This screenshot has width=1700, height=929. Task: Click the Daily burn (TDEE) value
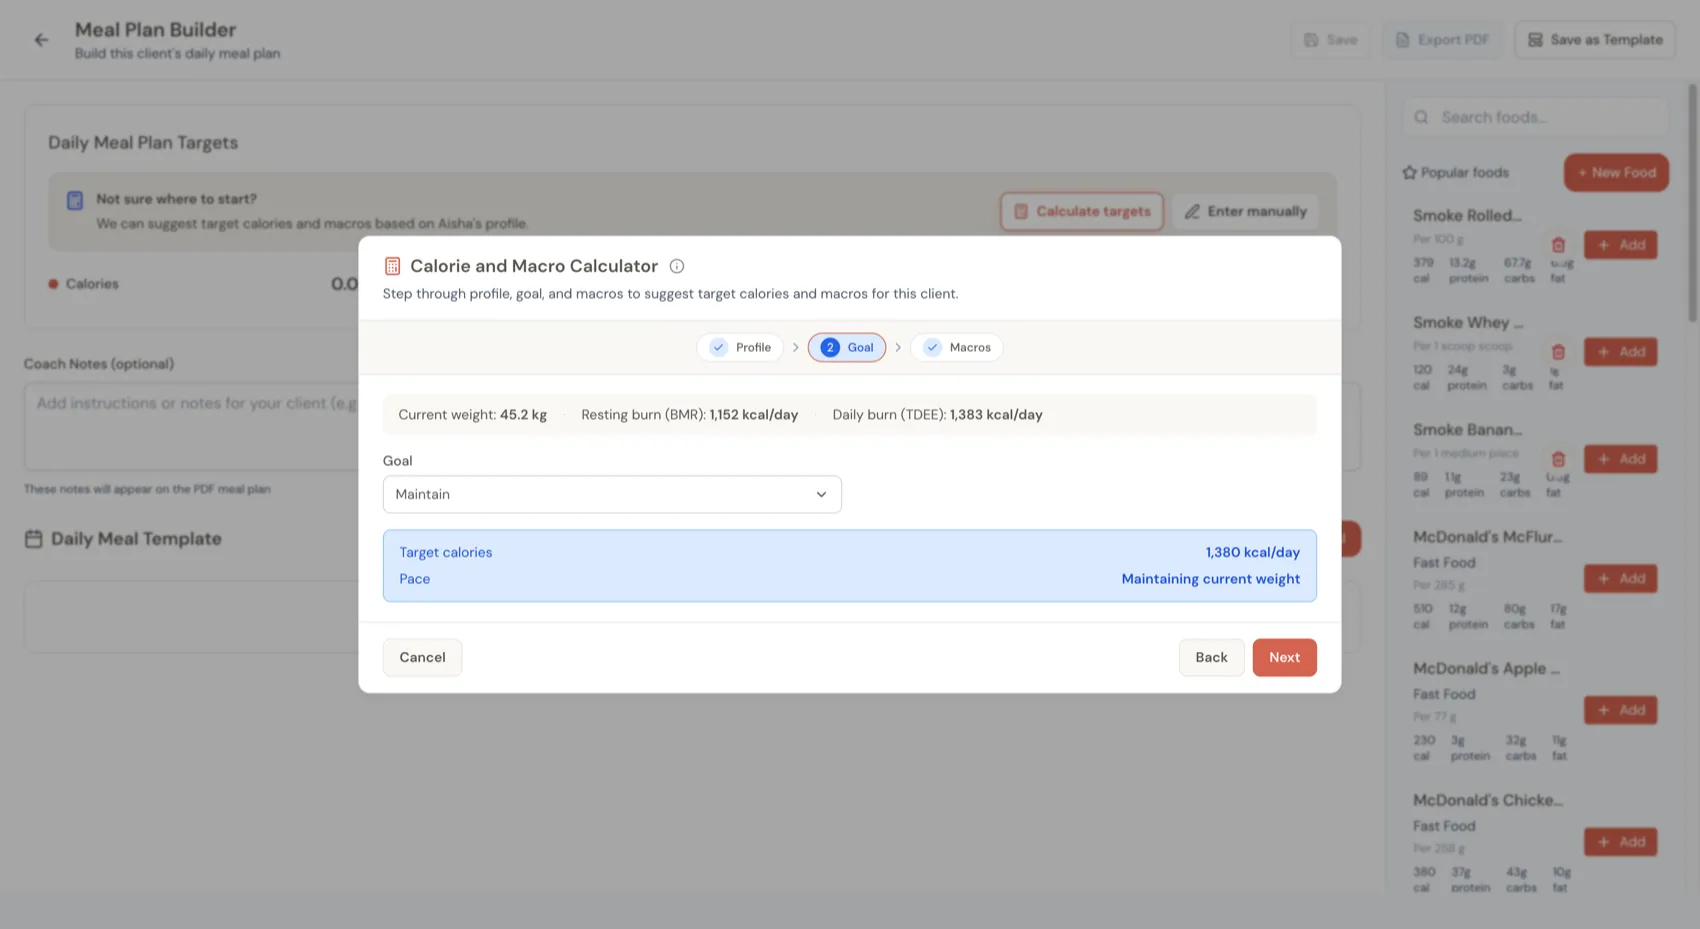(x=996, y=415)
